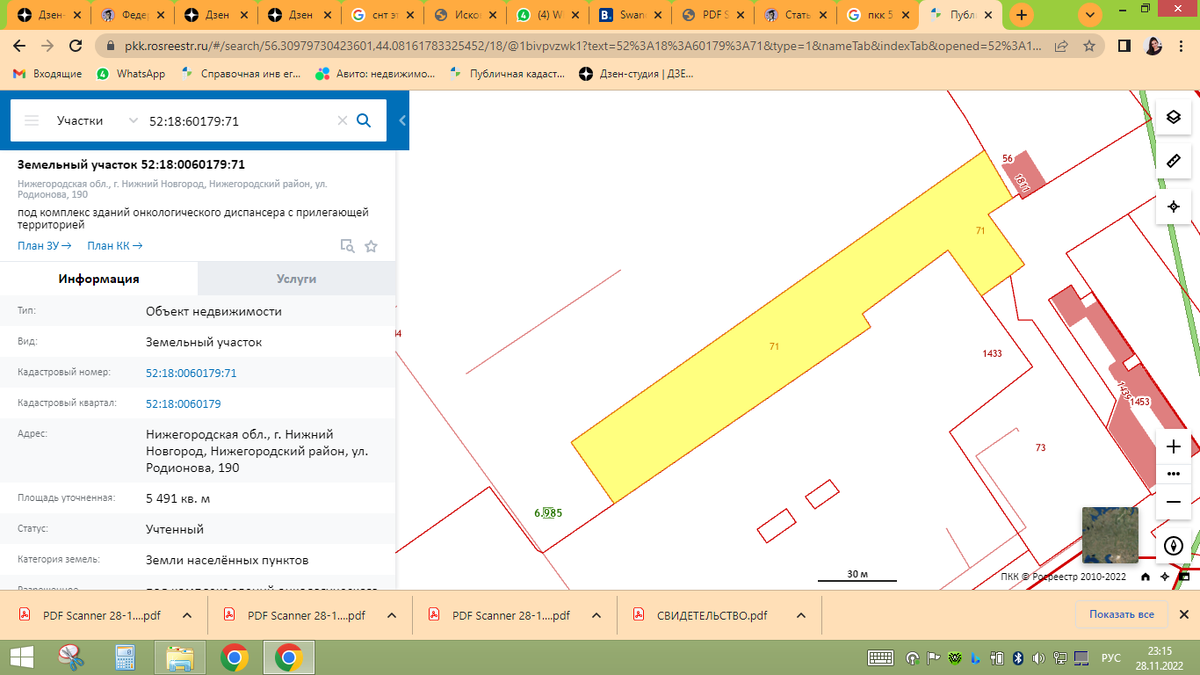Collapse the left information panel
The image size is (1200, 675).
coord(402,120)
